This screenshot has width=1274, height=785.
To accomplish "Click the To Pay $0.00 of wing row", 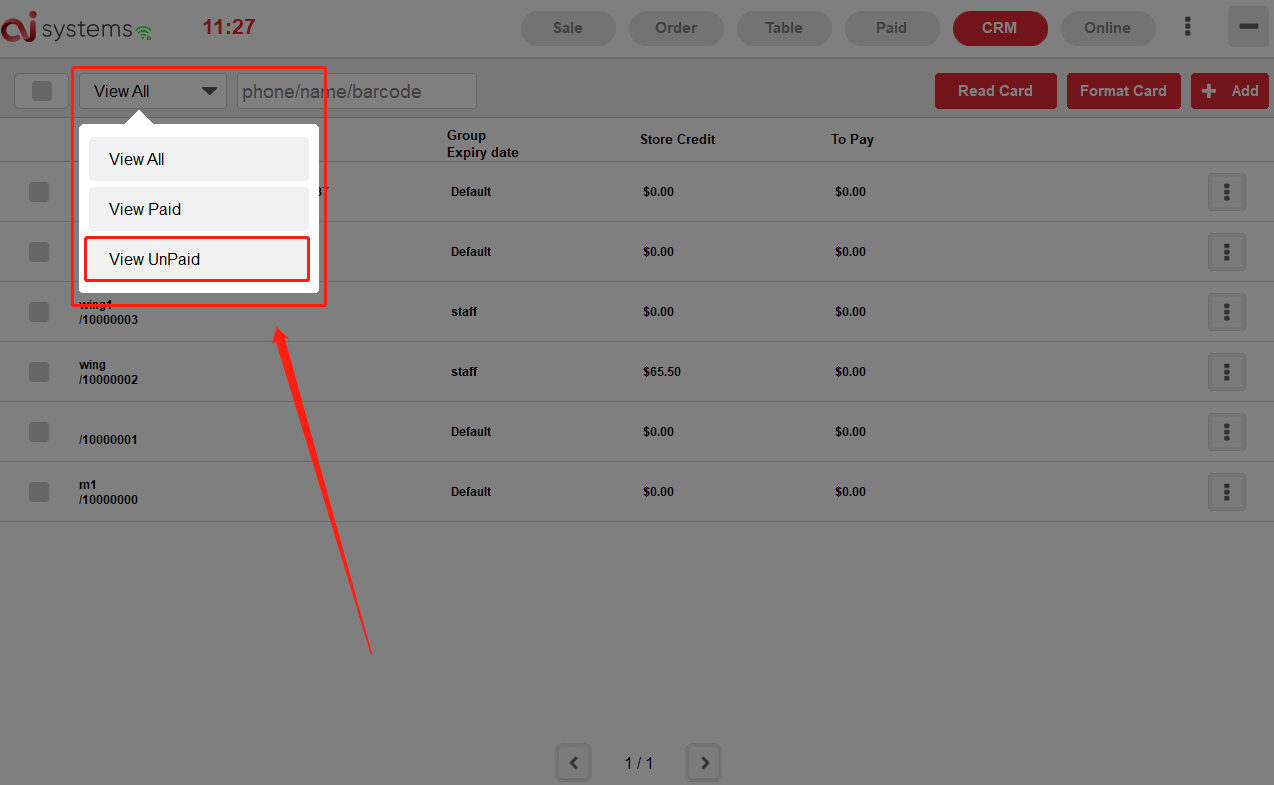I will (x=850, y=372).
